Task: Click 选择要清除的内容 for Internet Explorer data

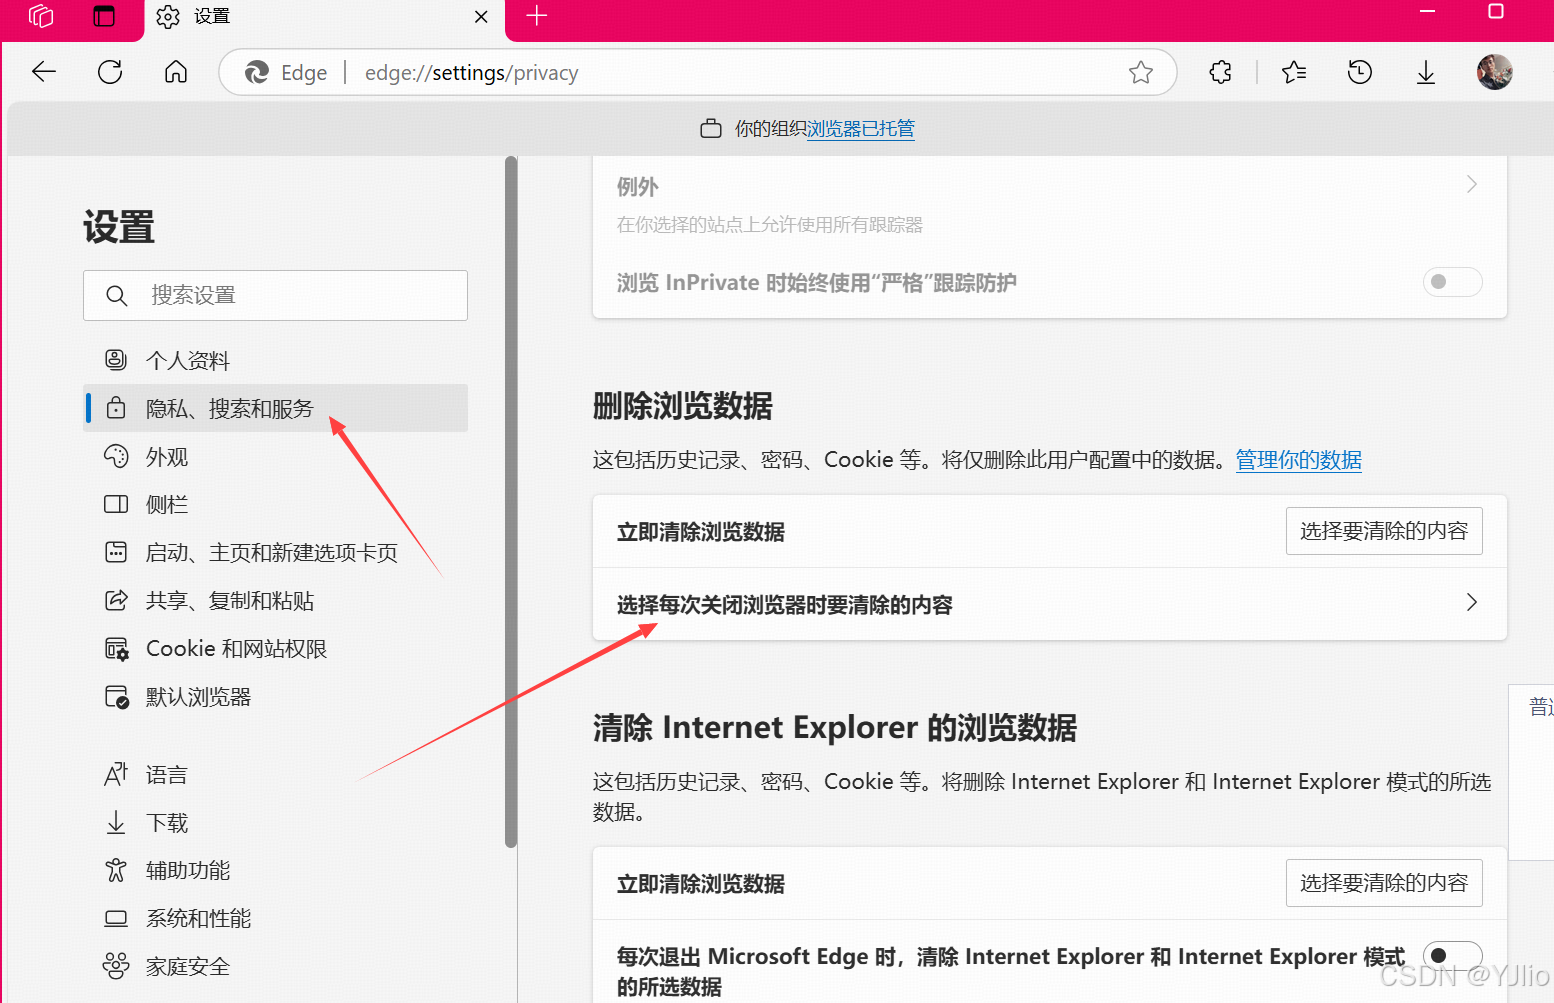Action: (x=1384, y=883)
